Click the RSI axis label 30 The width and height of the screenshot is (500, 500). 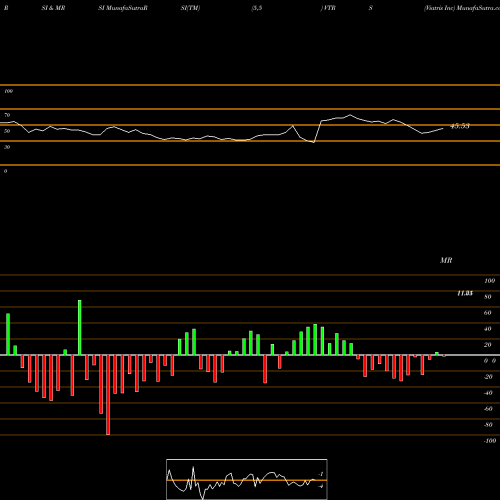click(x=7, y=147)
